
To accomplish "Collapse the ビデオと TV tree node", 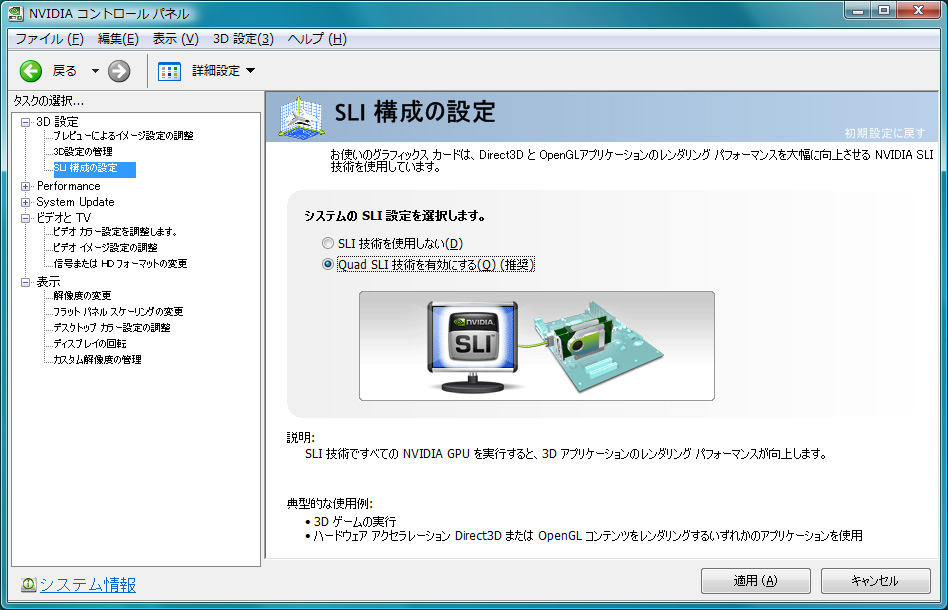I will [25, 218].
